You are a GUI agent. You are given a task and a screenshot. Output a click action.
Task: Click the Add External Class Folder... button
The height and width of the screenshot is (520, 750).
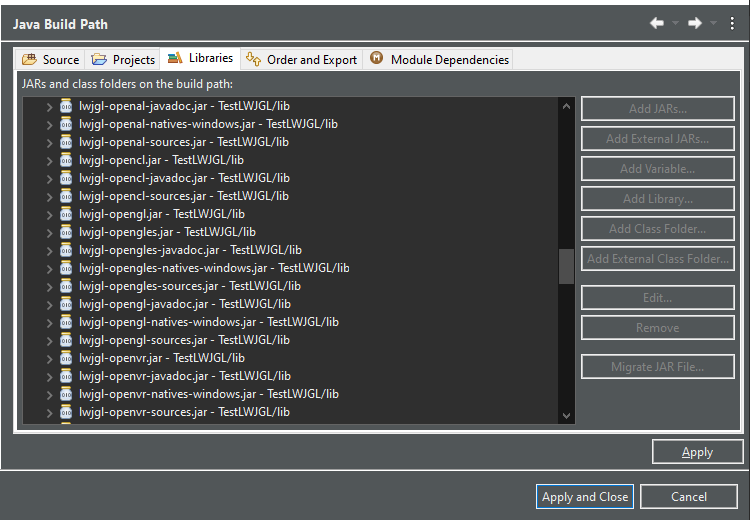point(658,259)
